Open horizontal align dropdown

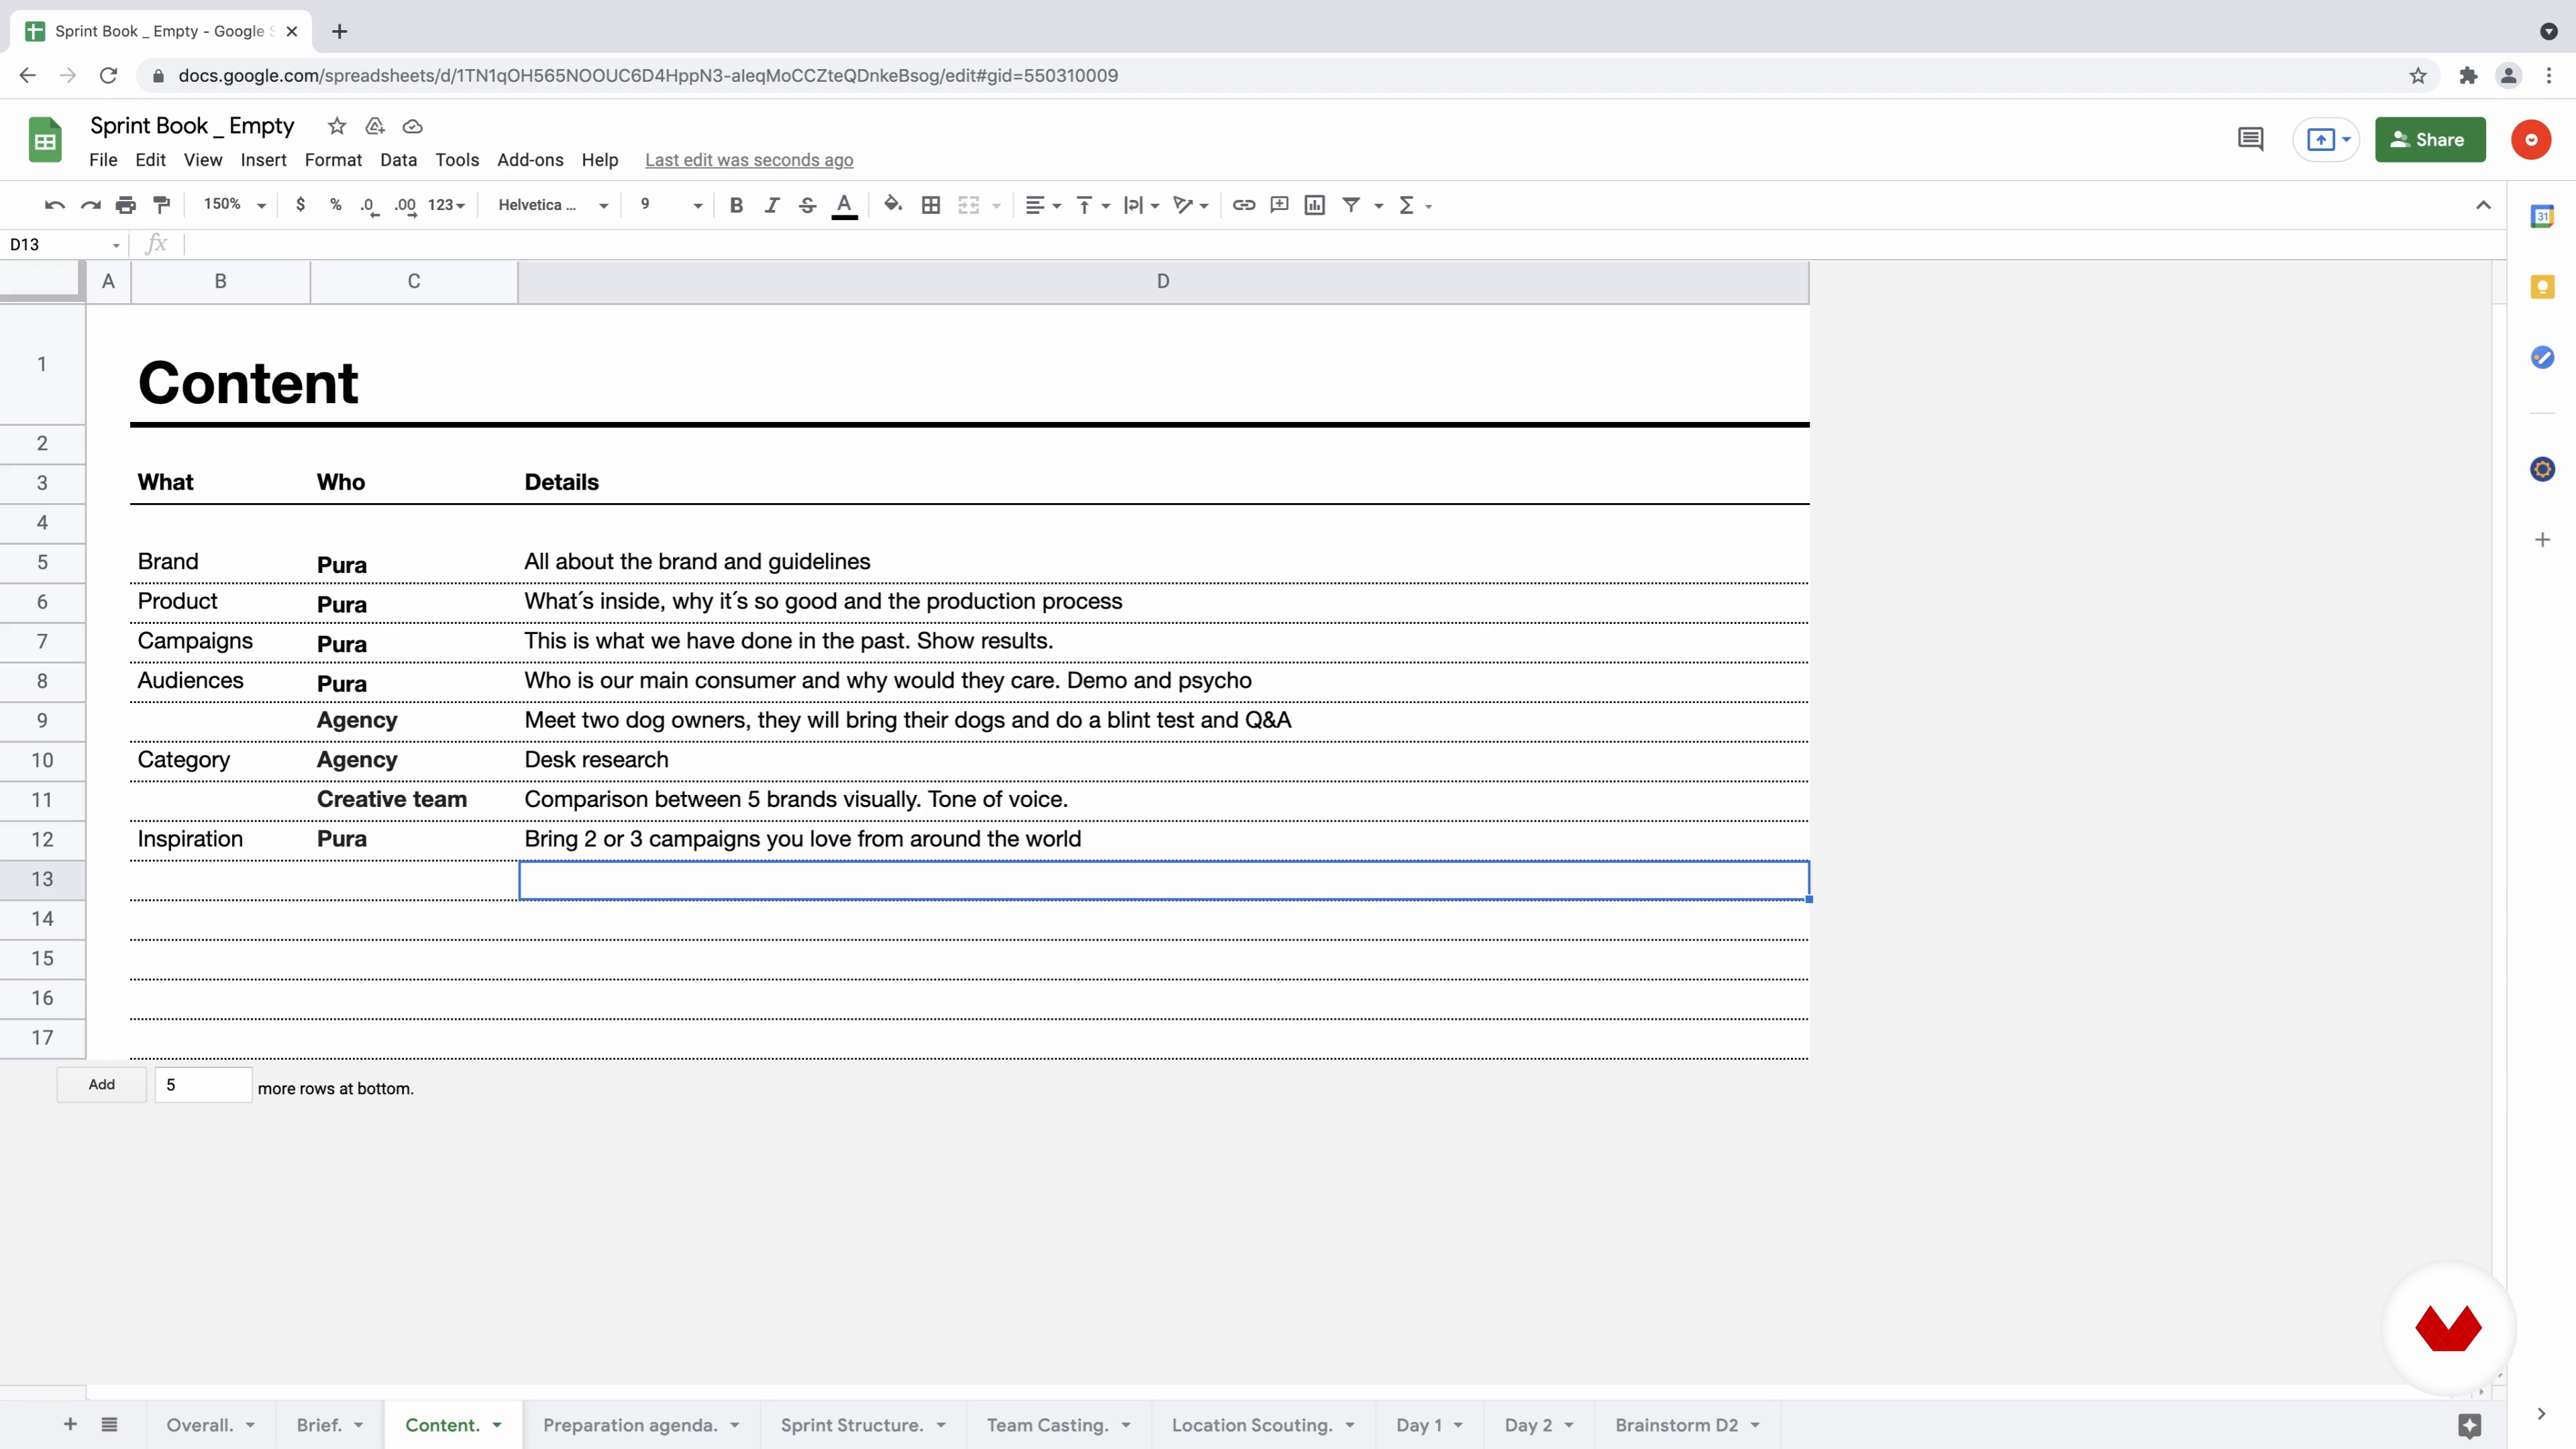[x=1043, y=205]
